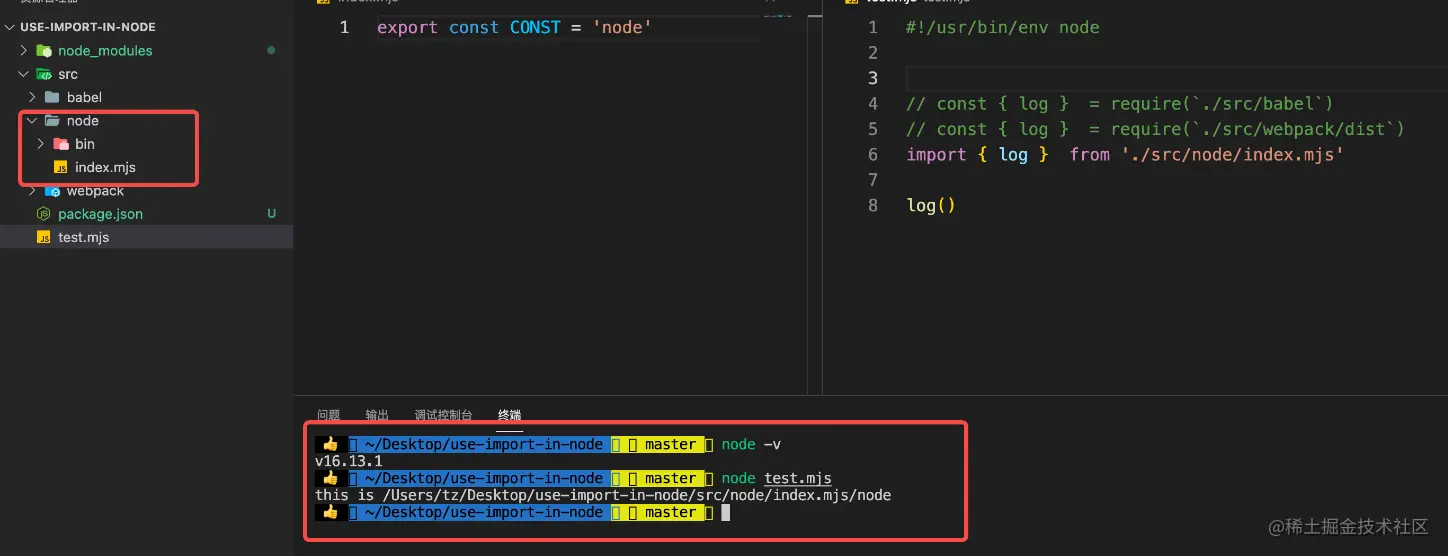Click the 'import' keyword on line 6

click(936, 154)
